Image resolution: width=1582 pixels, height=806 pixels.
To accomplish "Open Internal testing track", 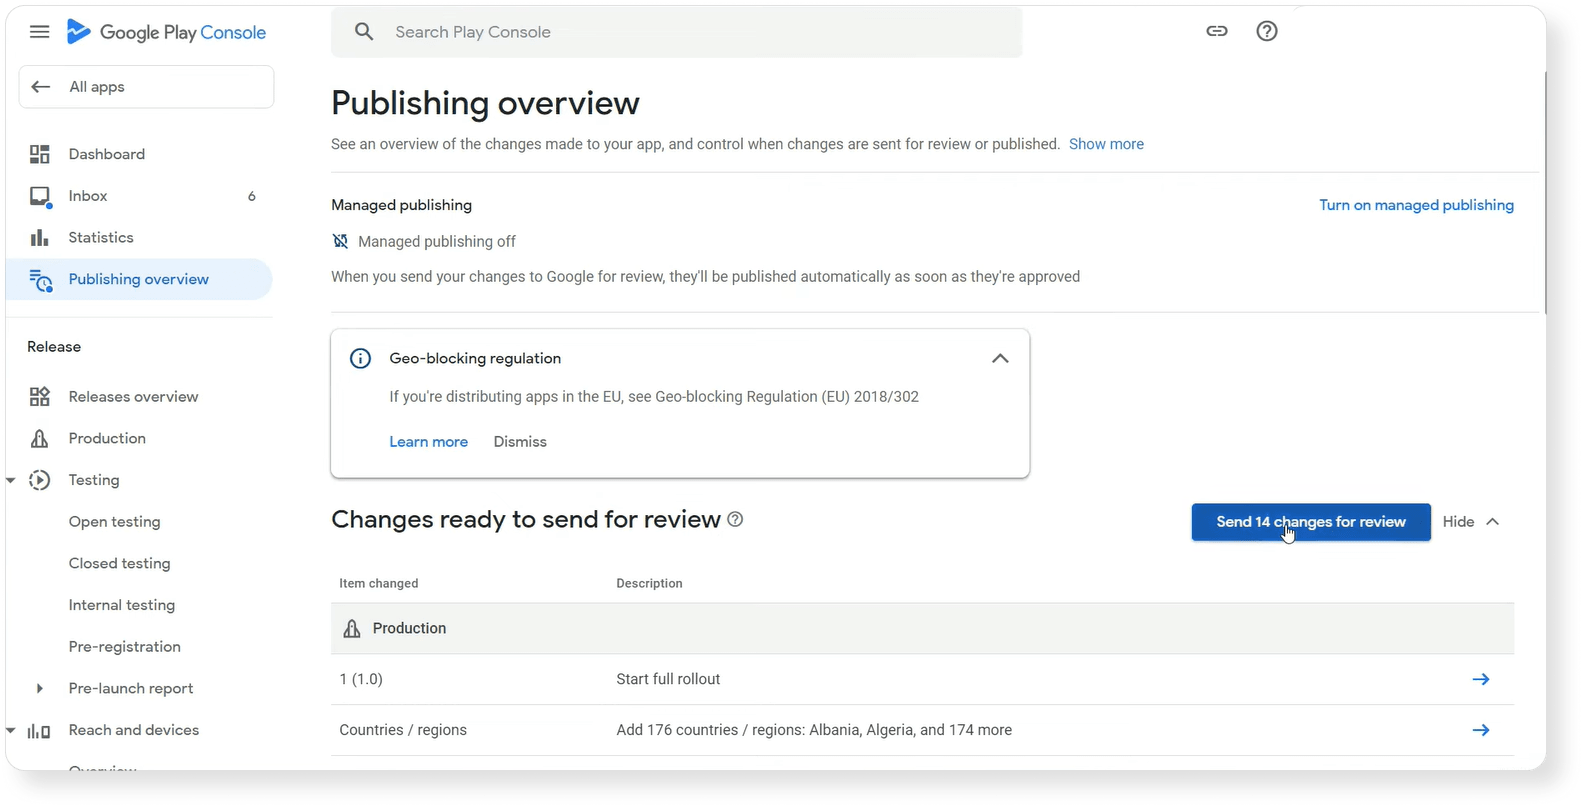I will click(121, 605).
